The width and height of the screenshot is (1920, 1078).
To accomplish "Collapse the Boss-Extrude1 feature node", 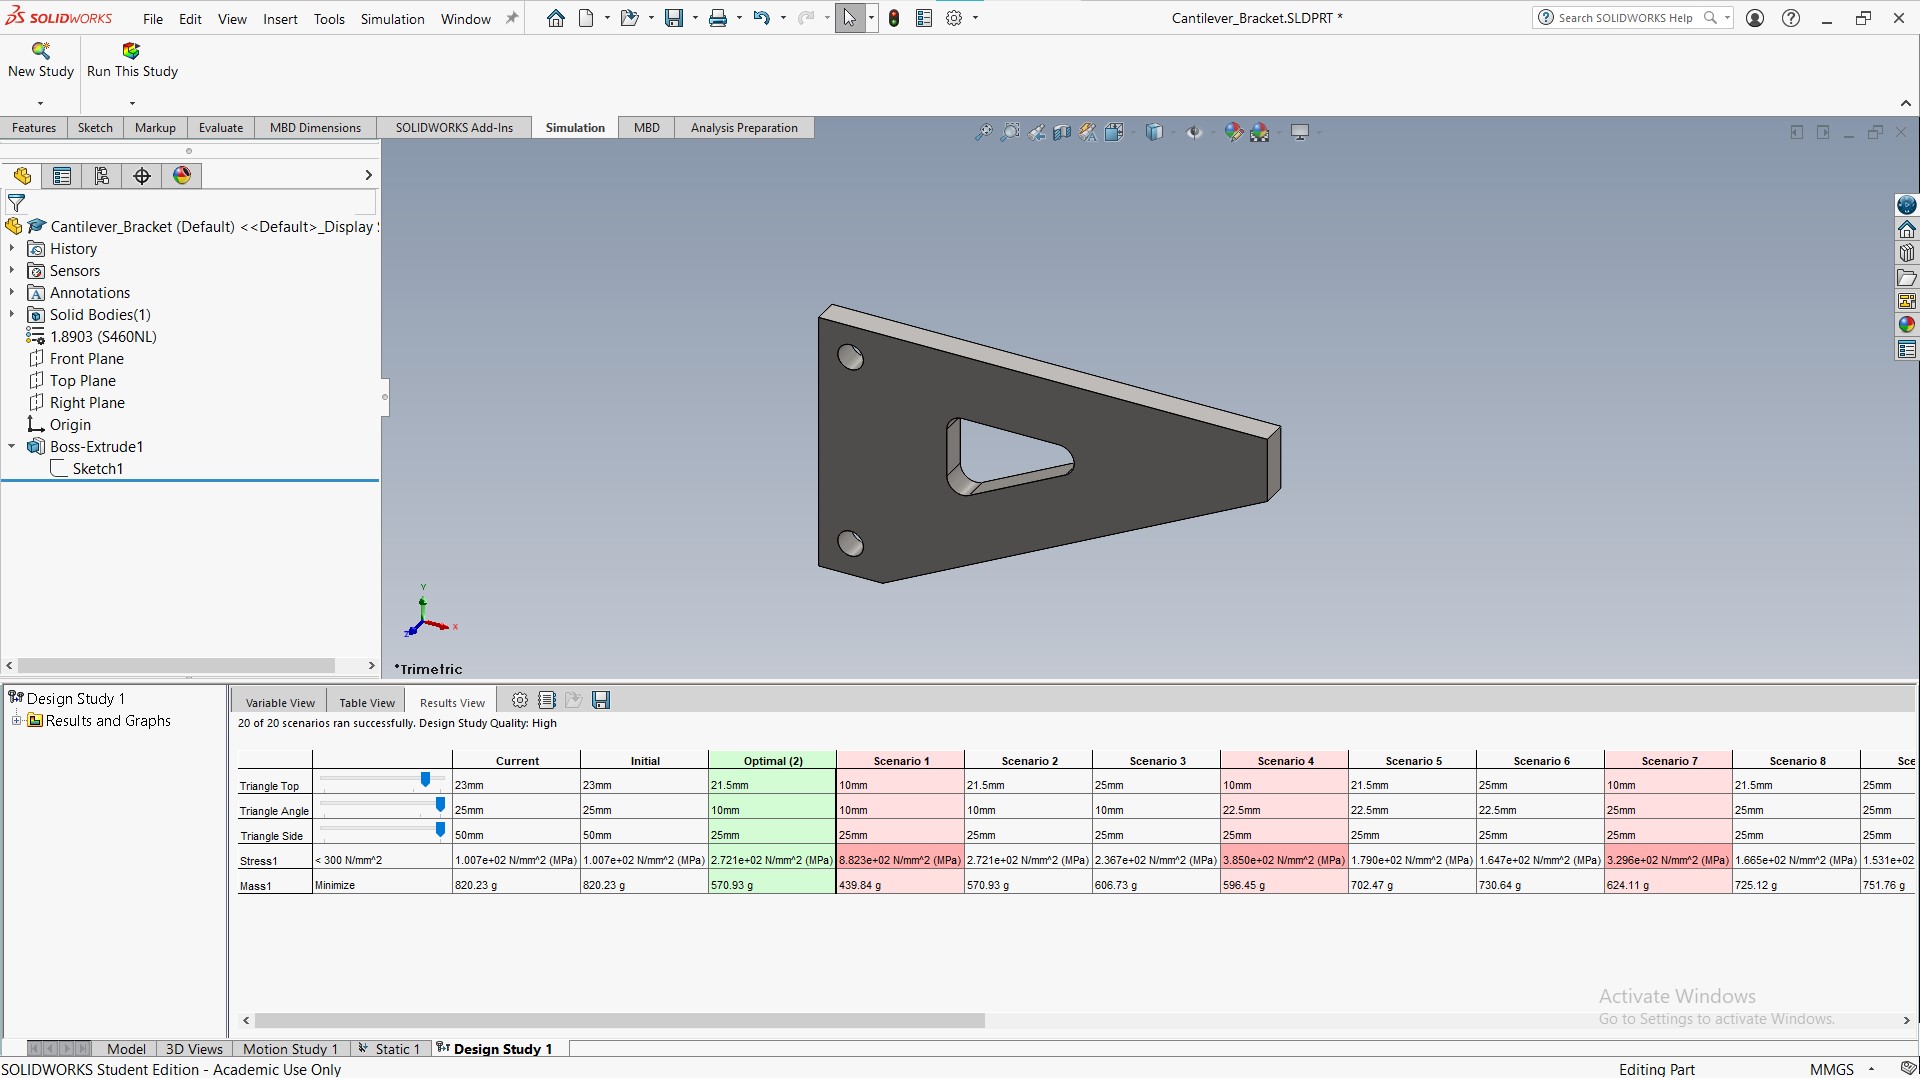I will pos(12,447).
